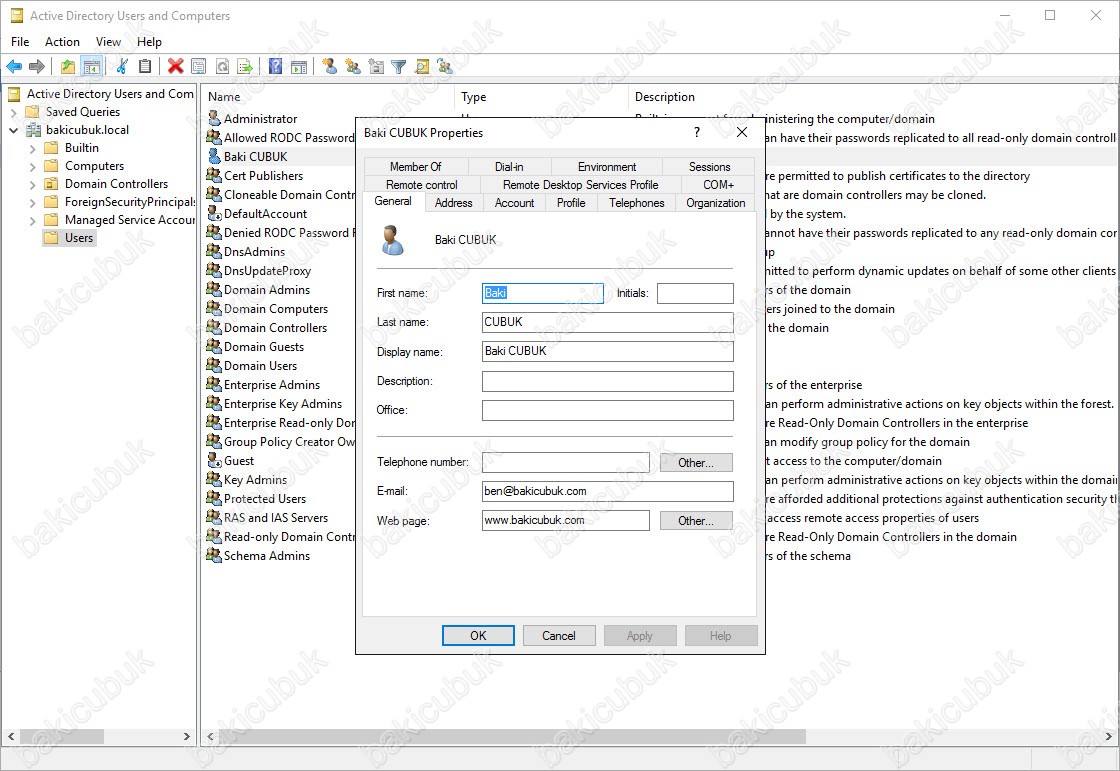The width and height of the screenshot is (1120, 771).
Task: Click the clipboard Copy icon
Action: tap(145, 66)
